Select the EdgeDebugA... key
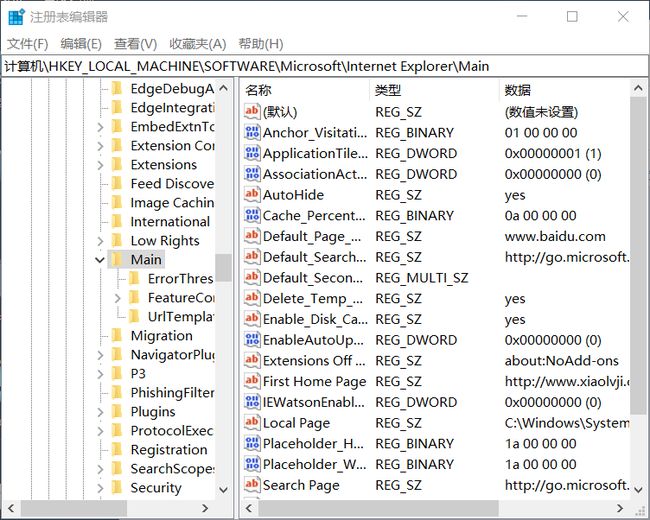The image size is (650, 520). click(x=172, y=89)
